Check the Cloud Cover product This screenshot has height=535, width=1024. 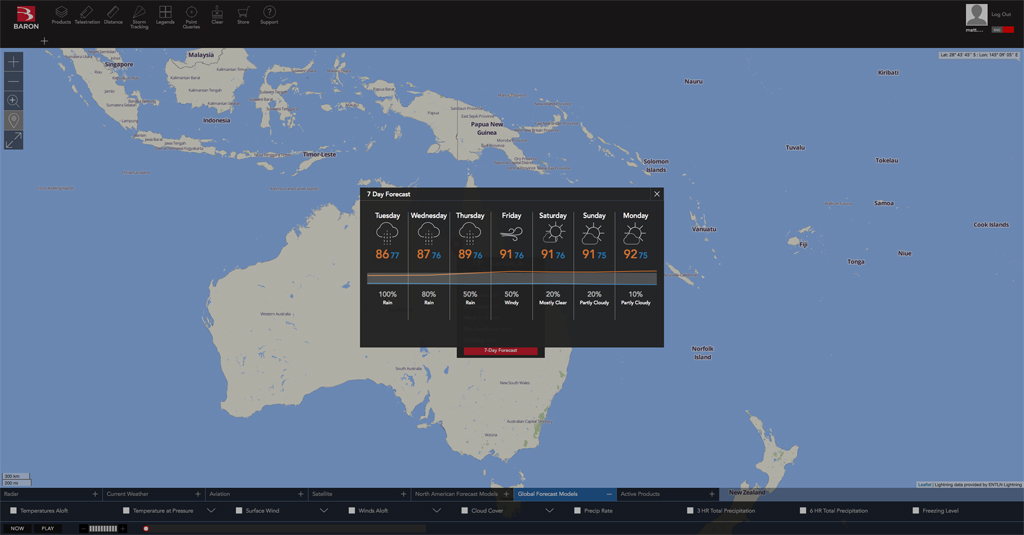(x=465, y=511)
